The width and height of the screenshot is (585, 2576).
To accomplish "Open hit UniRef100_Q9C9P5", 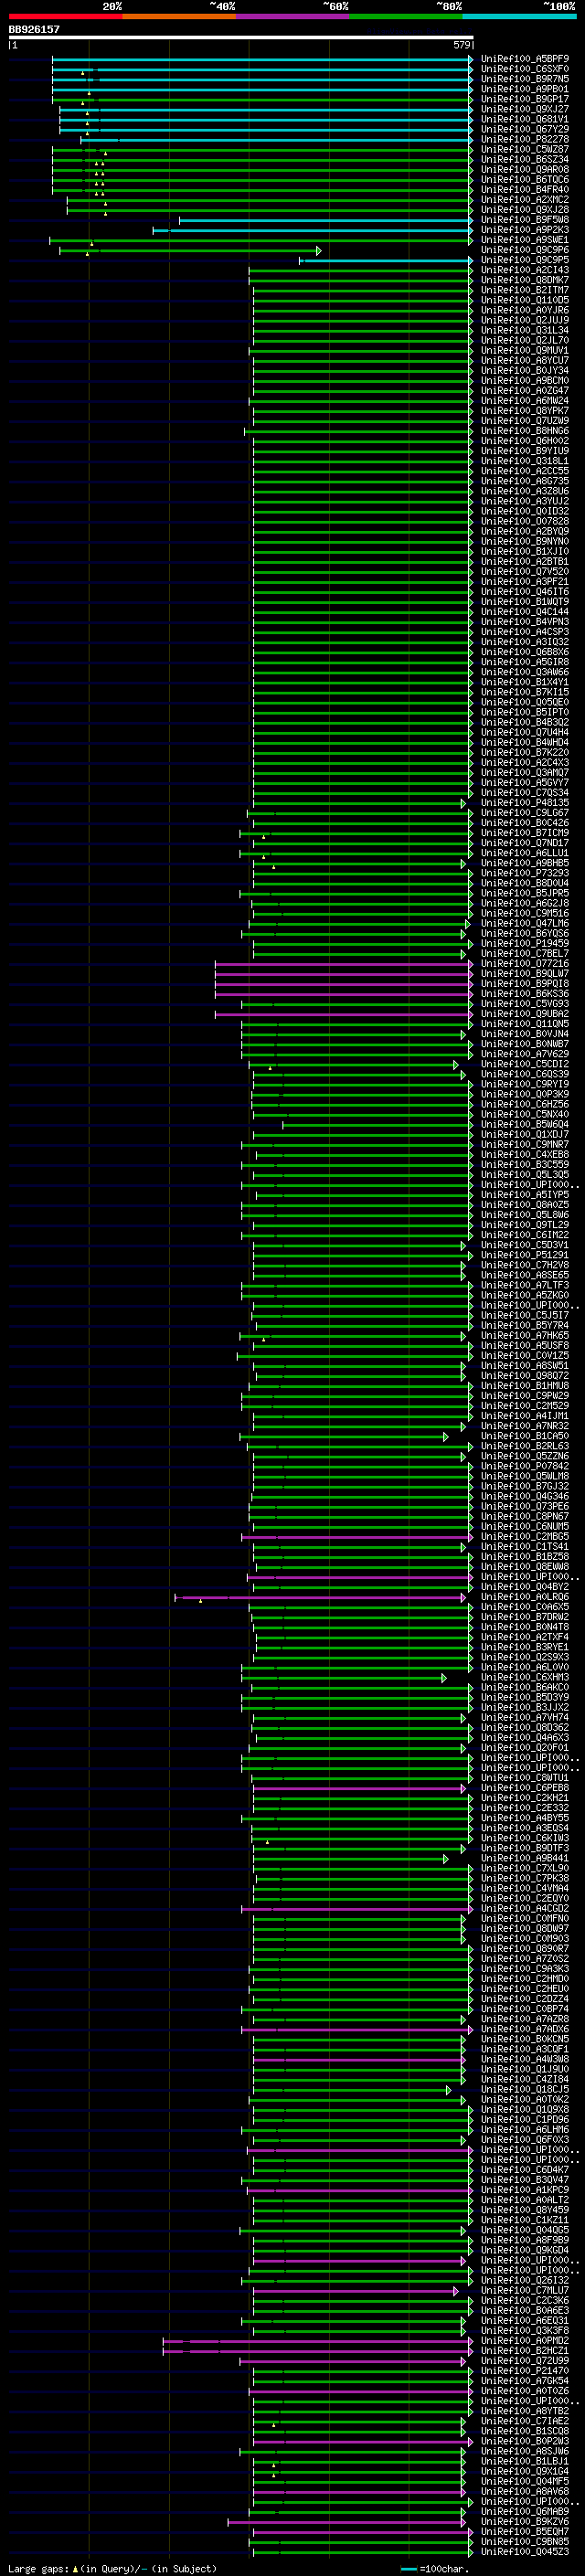I will (525, 260).
